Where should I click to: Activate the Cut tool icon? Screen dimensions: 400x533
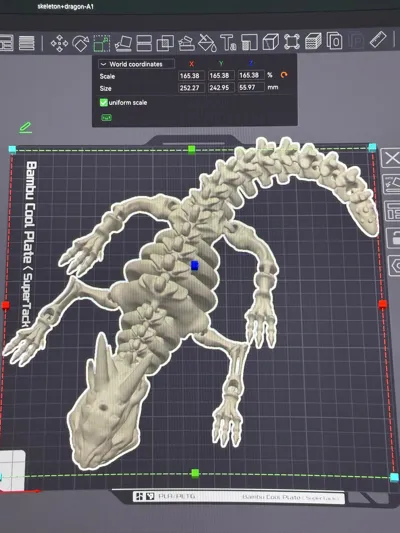144,43
